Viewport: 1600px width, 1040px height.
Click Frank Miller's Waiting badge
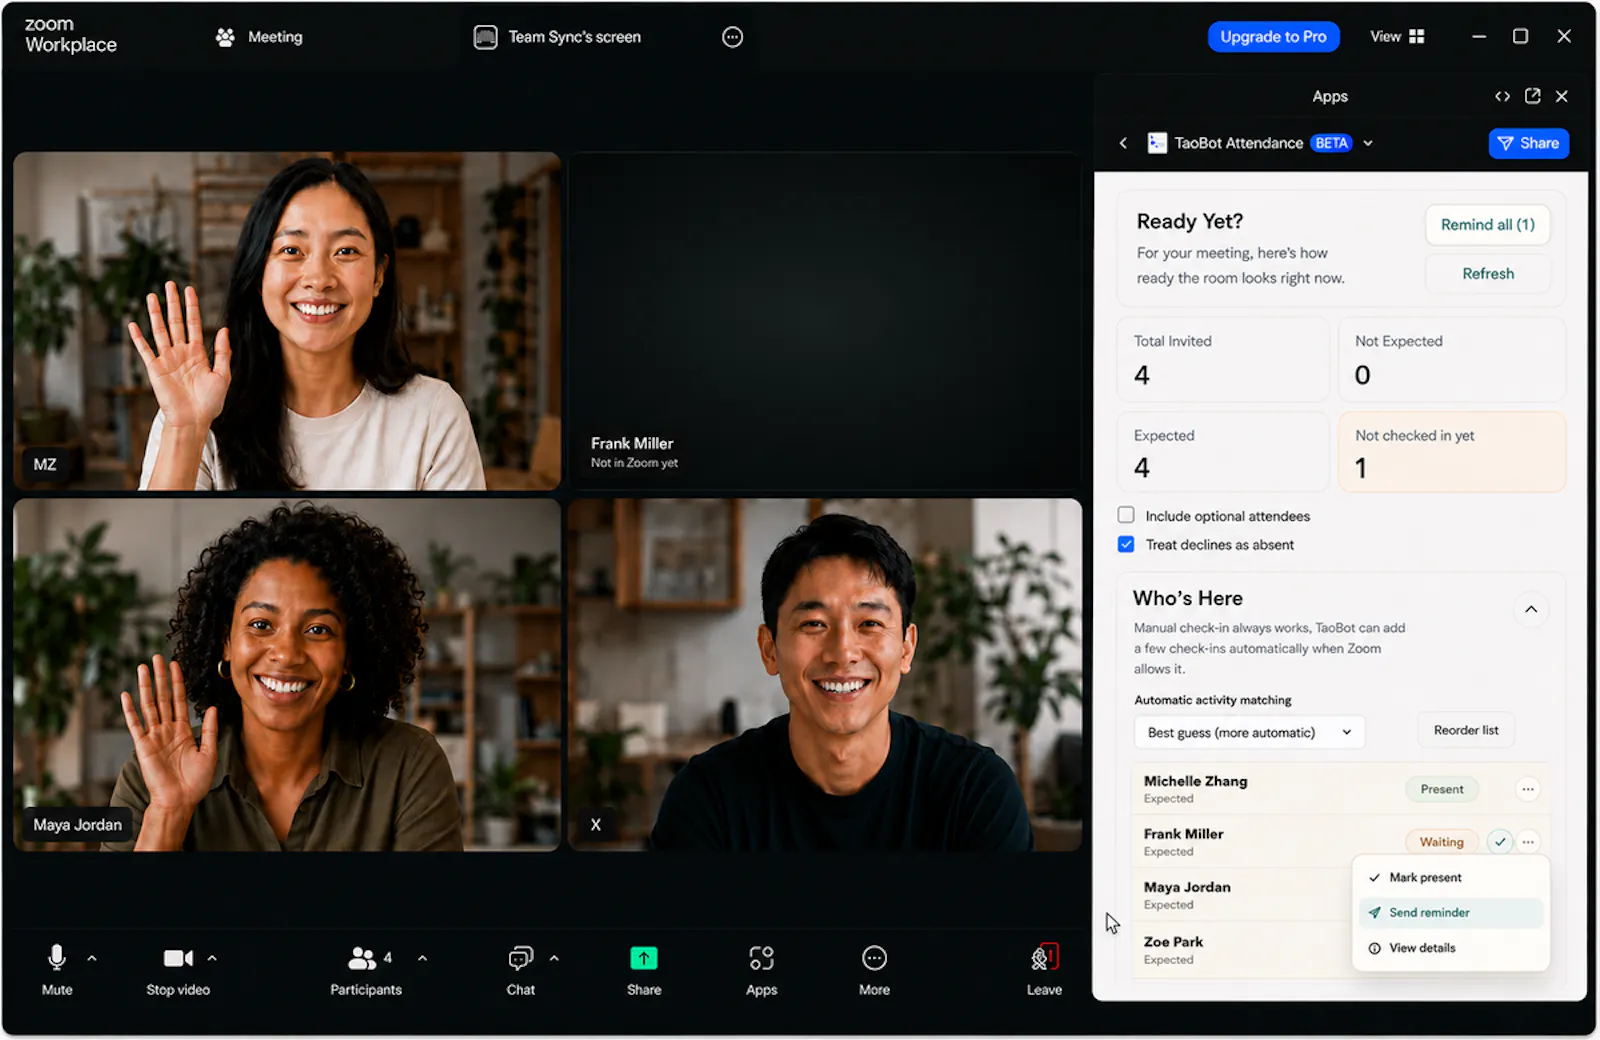point(1442,842)
